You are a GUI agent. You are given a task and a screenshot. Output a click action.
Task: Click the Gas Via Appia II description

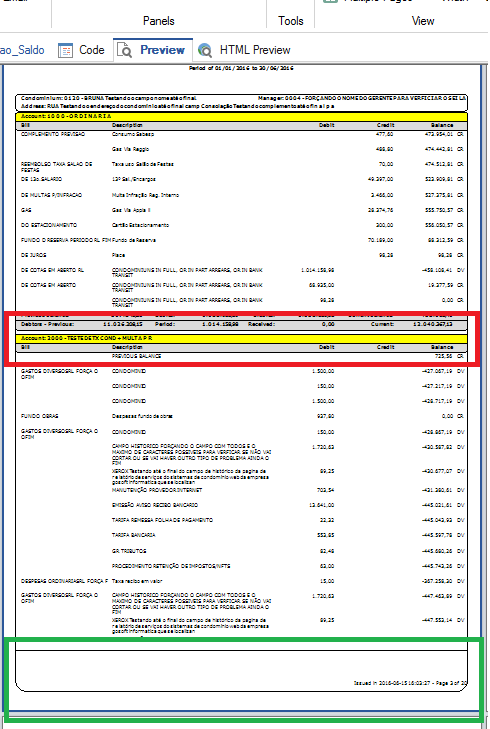coord(131,210)
